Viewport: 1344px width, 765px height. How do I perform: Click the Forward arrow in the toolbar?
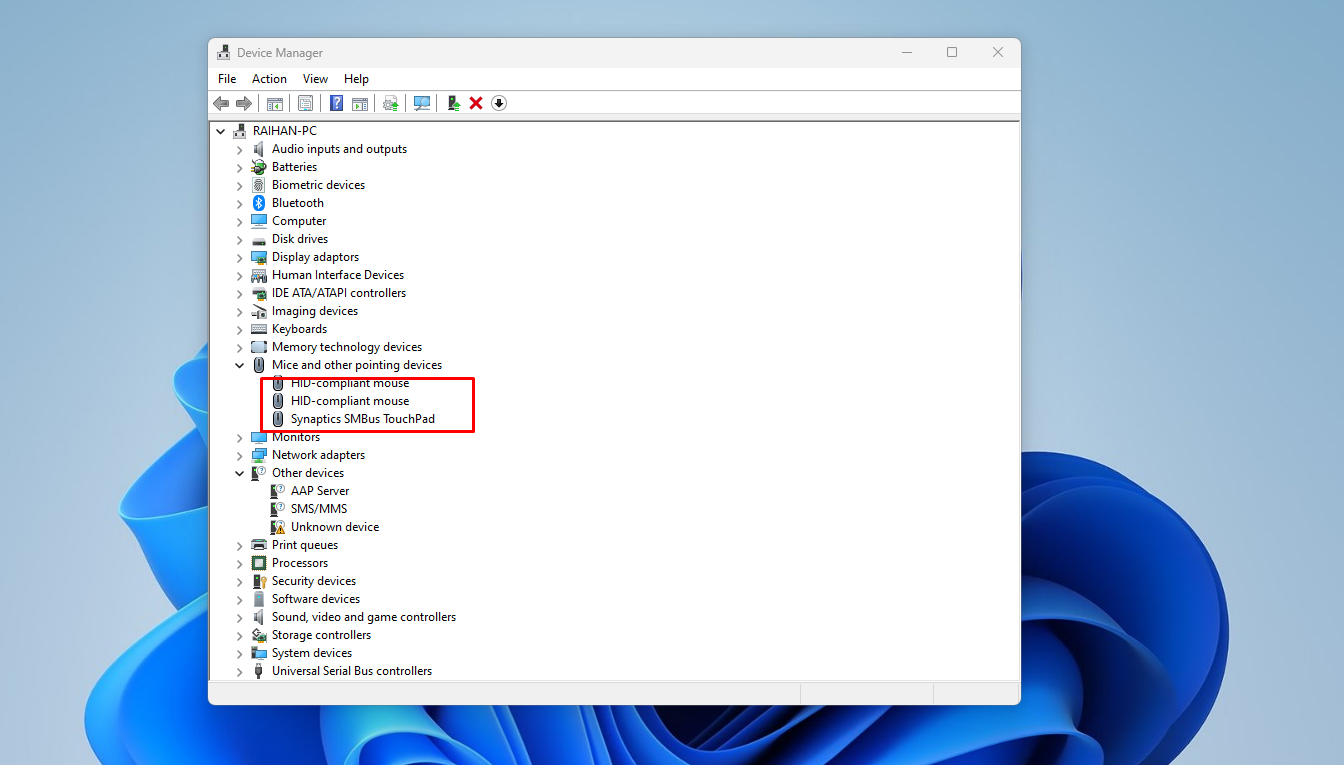[x=244, y=103]
